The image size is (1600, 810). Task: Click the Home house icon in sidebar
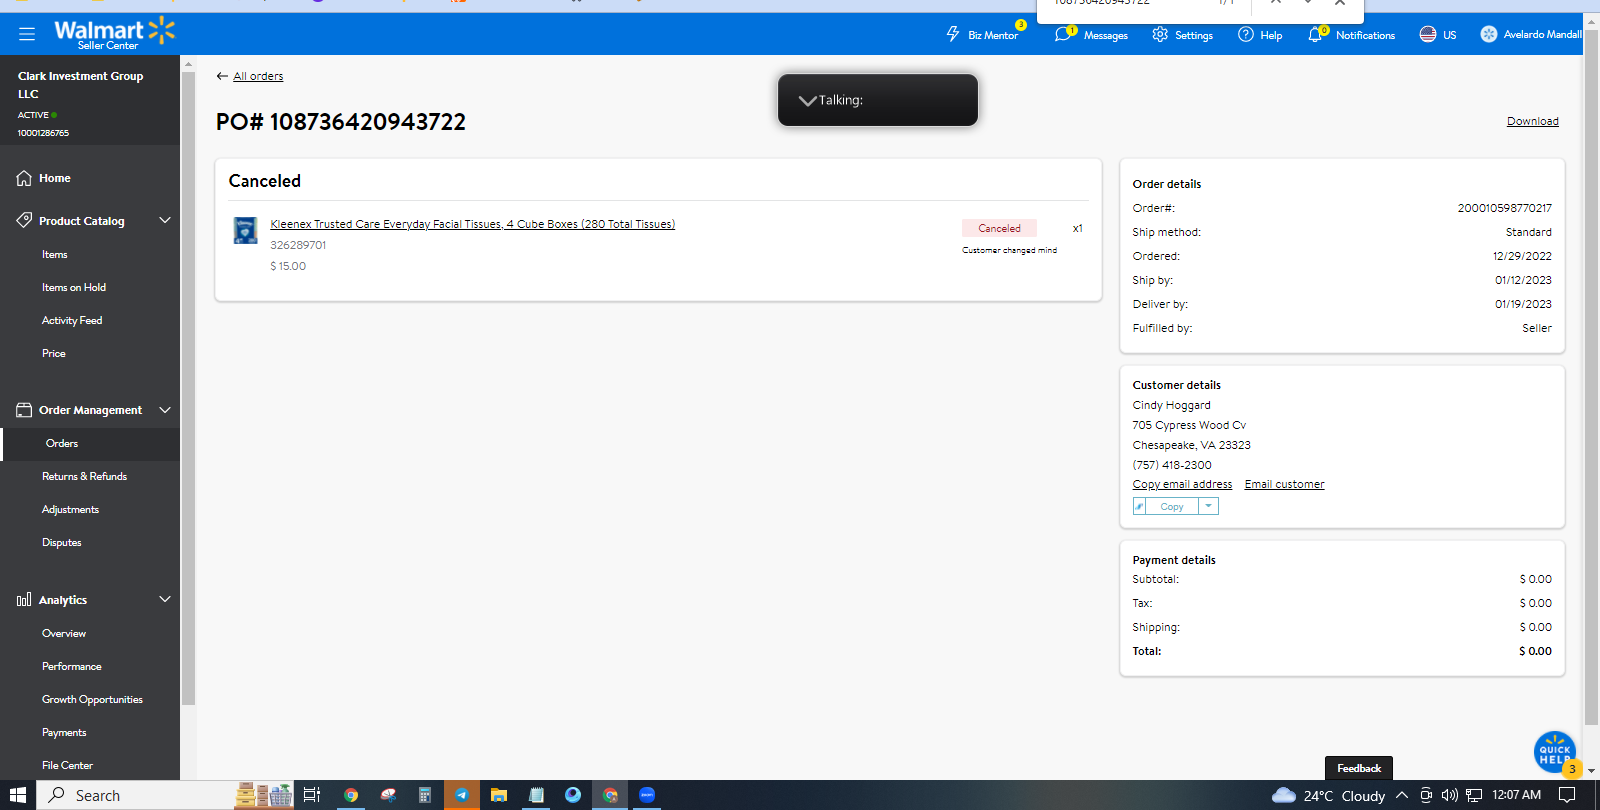[24, 178]
